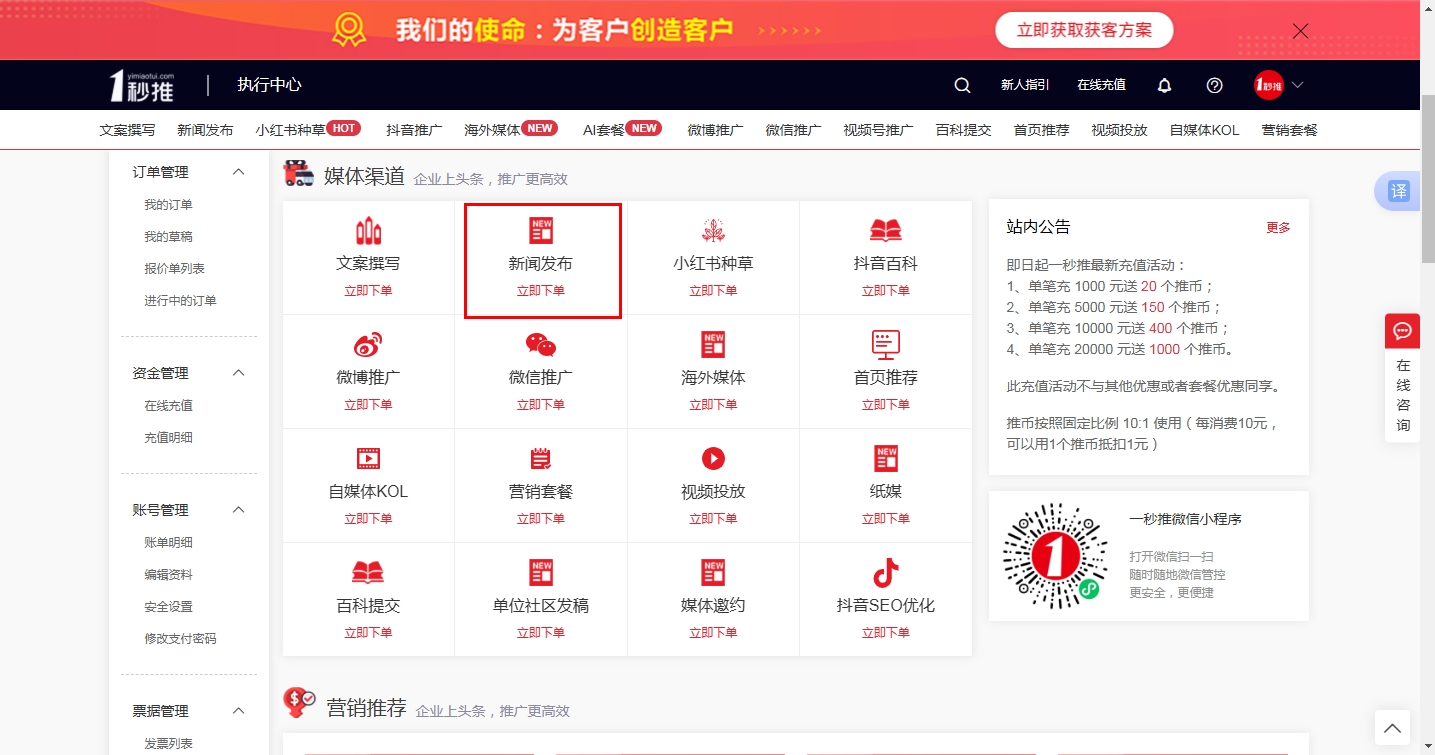Open 我的草稿 in sidebar
Viewport: 1435px width, 755px height.
point(168,237)
